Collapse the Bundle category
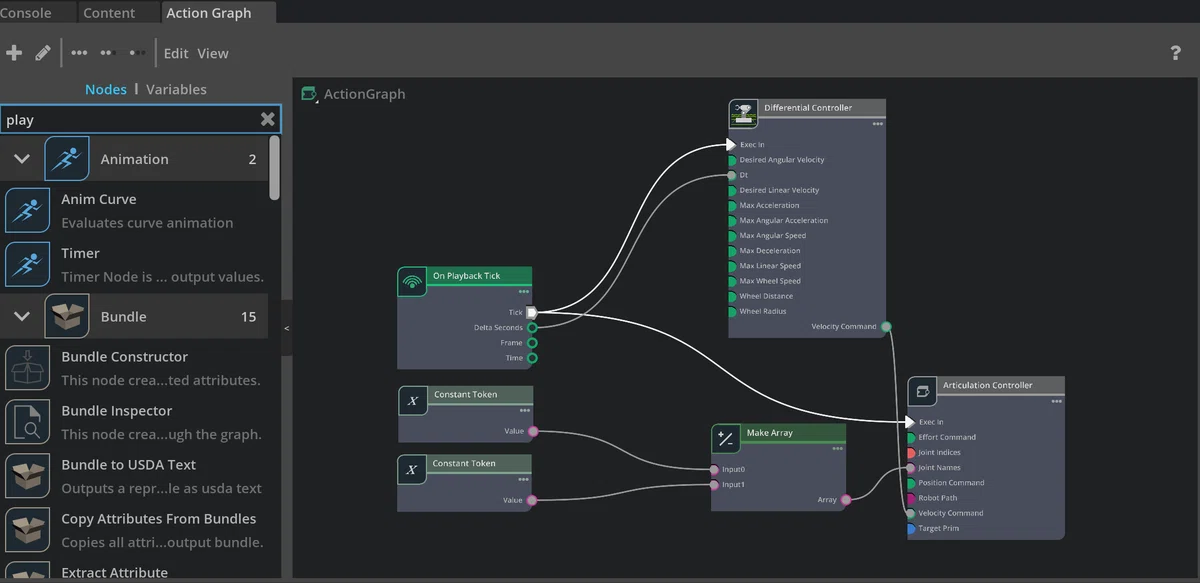1200x583 pixels. (21, 316)
